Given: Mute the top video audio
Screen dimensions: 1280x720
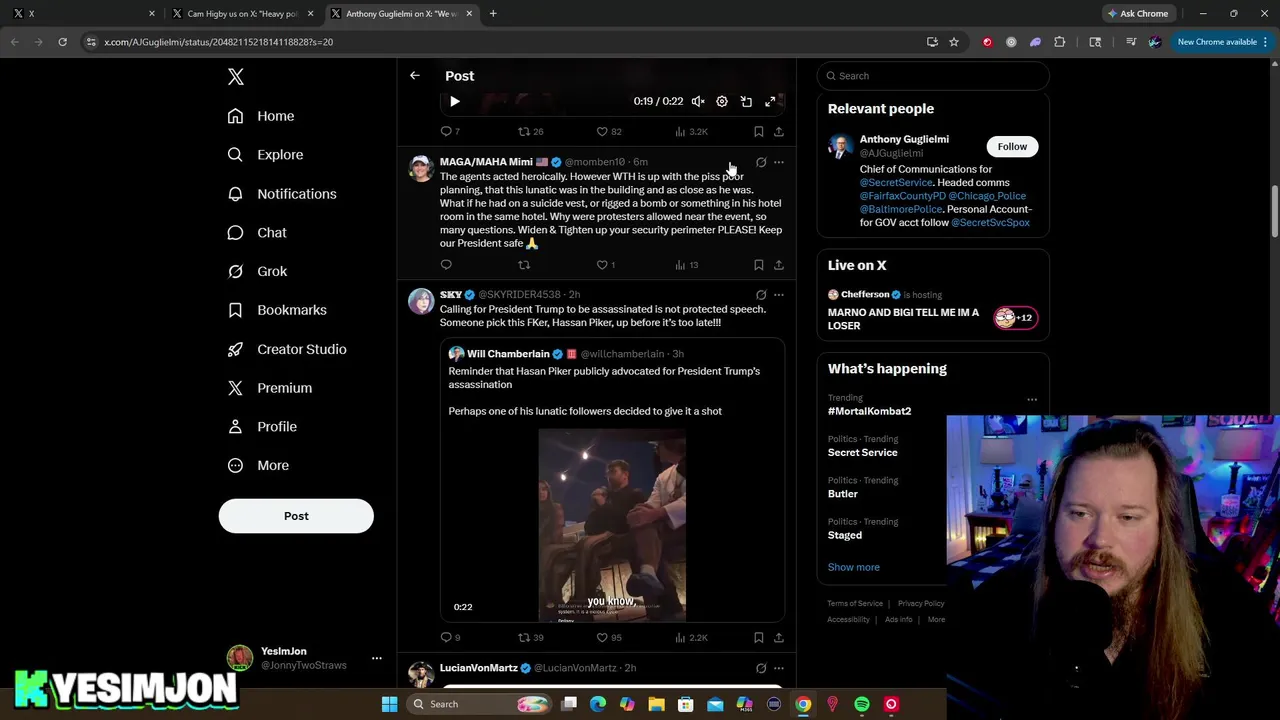Looking at the screenshot, I should click(x=698, y=101).
